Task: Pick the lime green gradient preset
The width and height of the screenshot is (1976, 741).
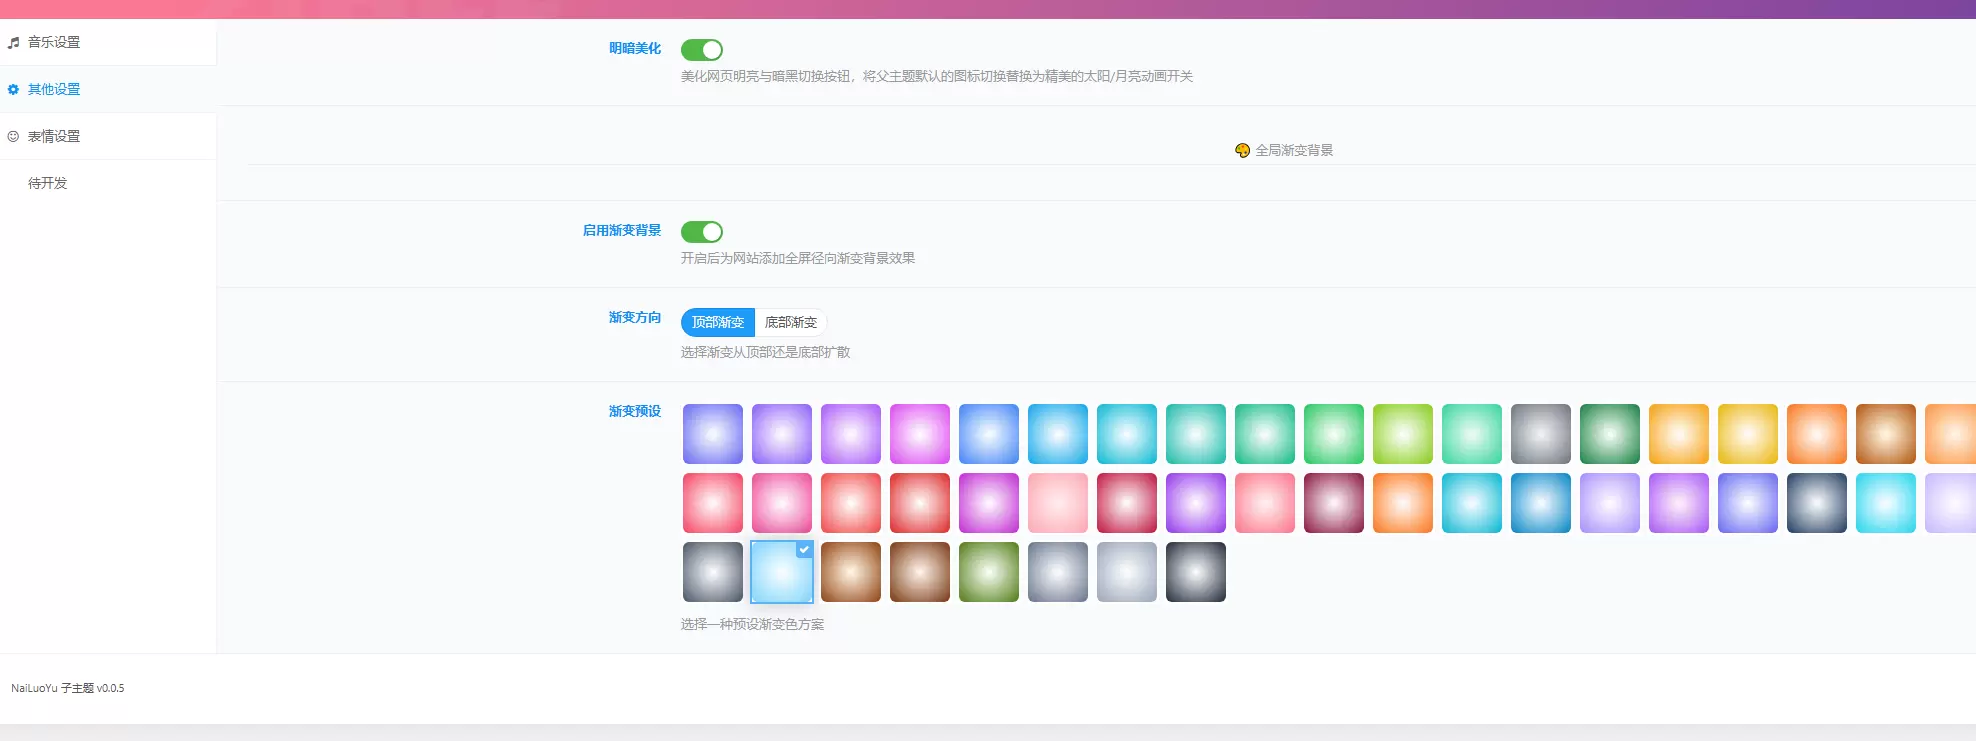Action: coord(1403,434)
